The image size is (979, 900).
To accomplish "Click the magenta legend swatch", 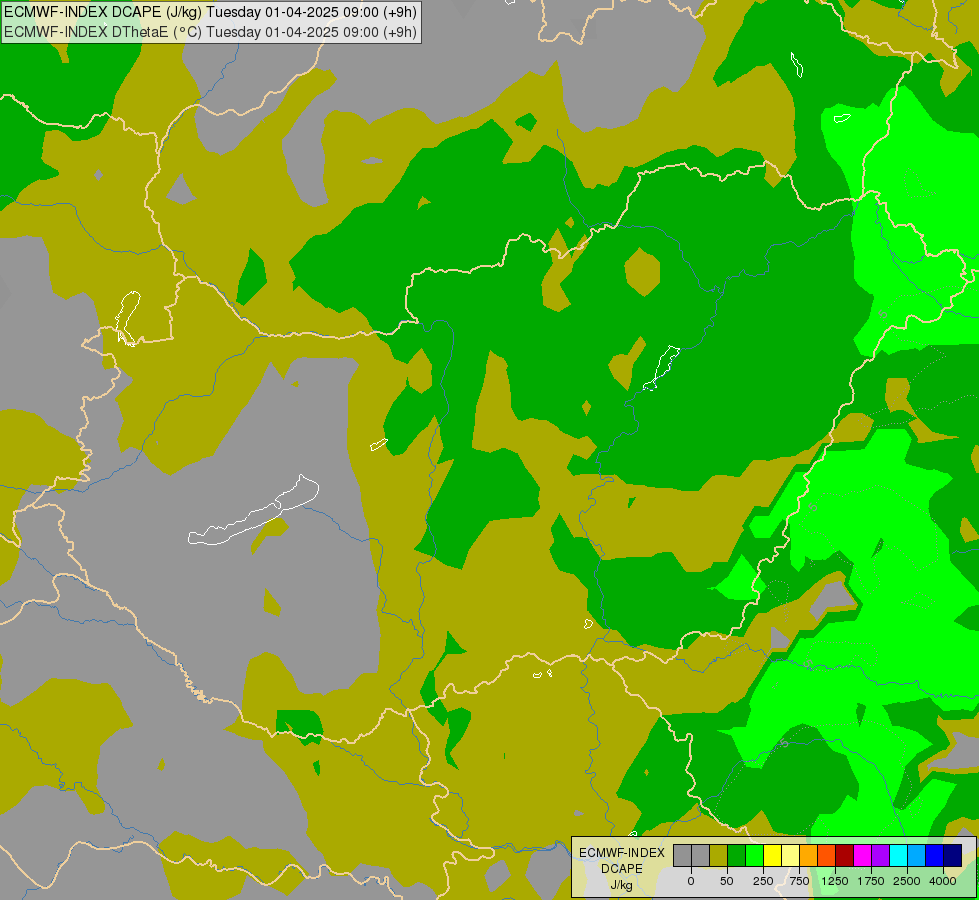I will pyautogui.click(x=862, y=855).
